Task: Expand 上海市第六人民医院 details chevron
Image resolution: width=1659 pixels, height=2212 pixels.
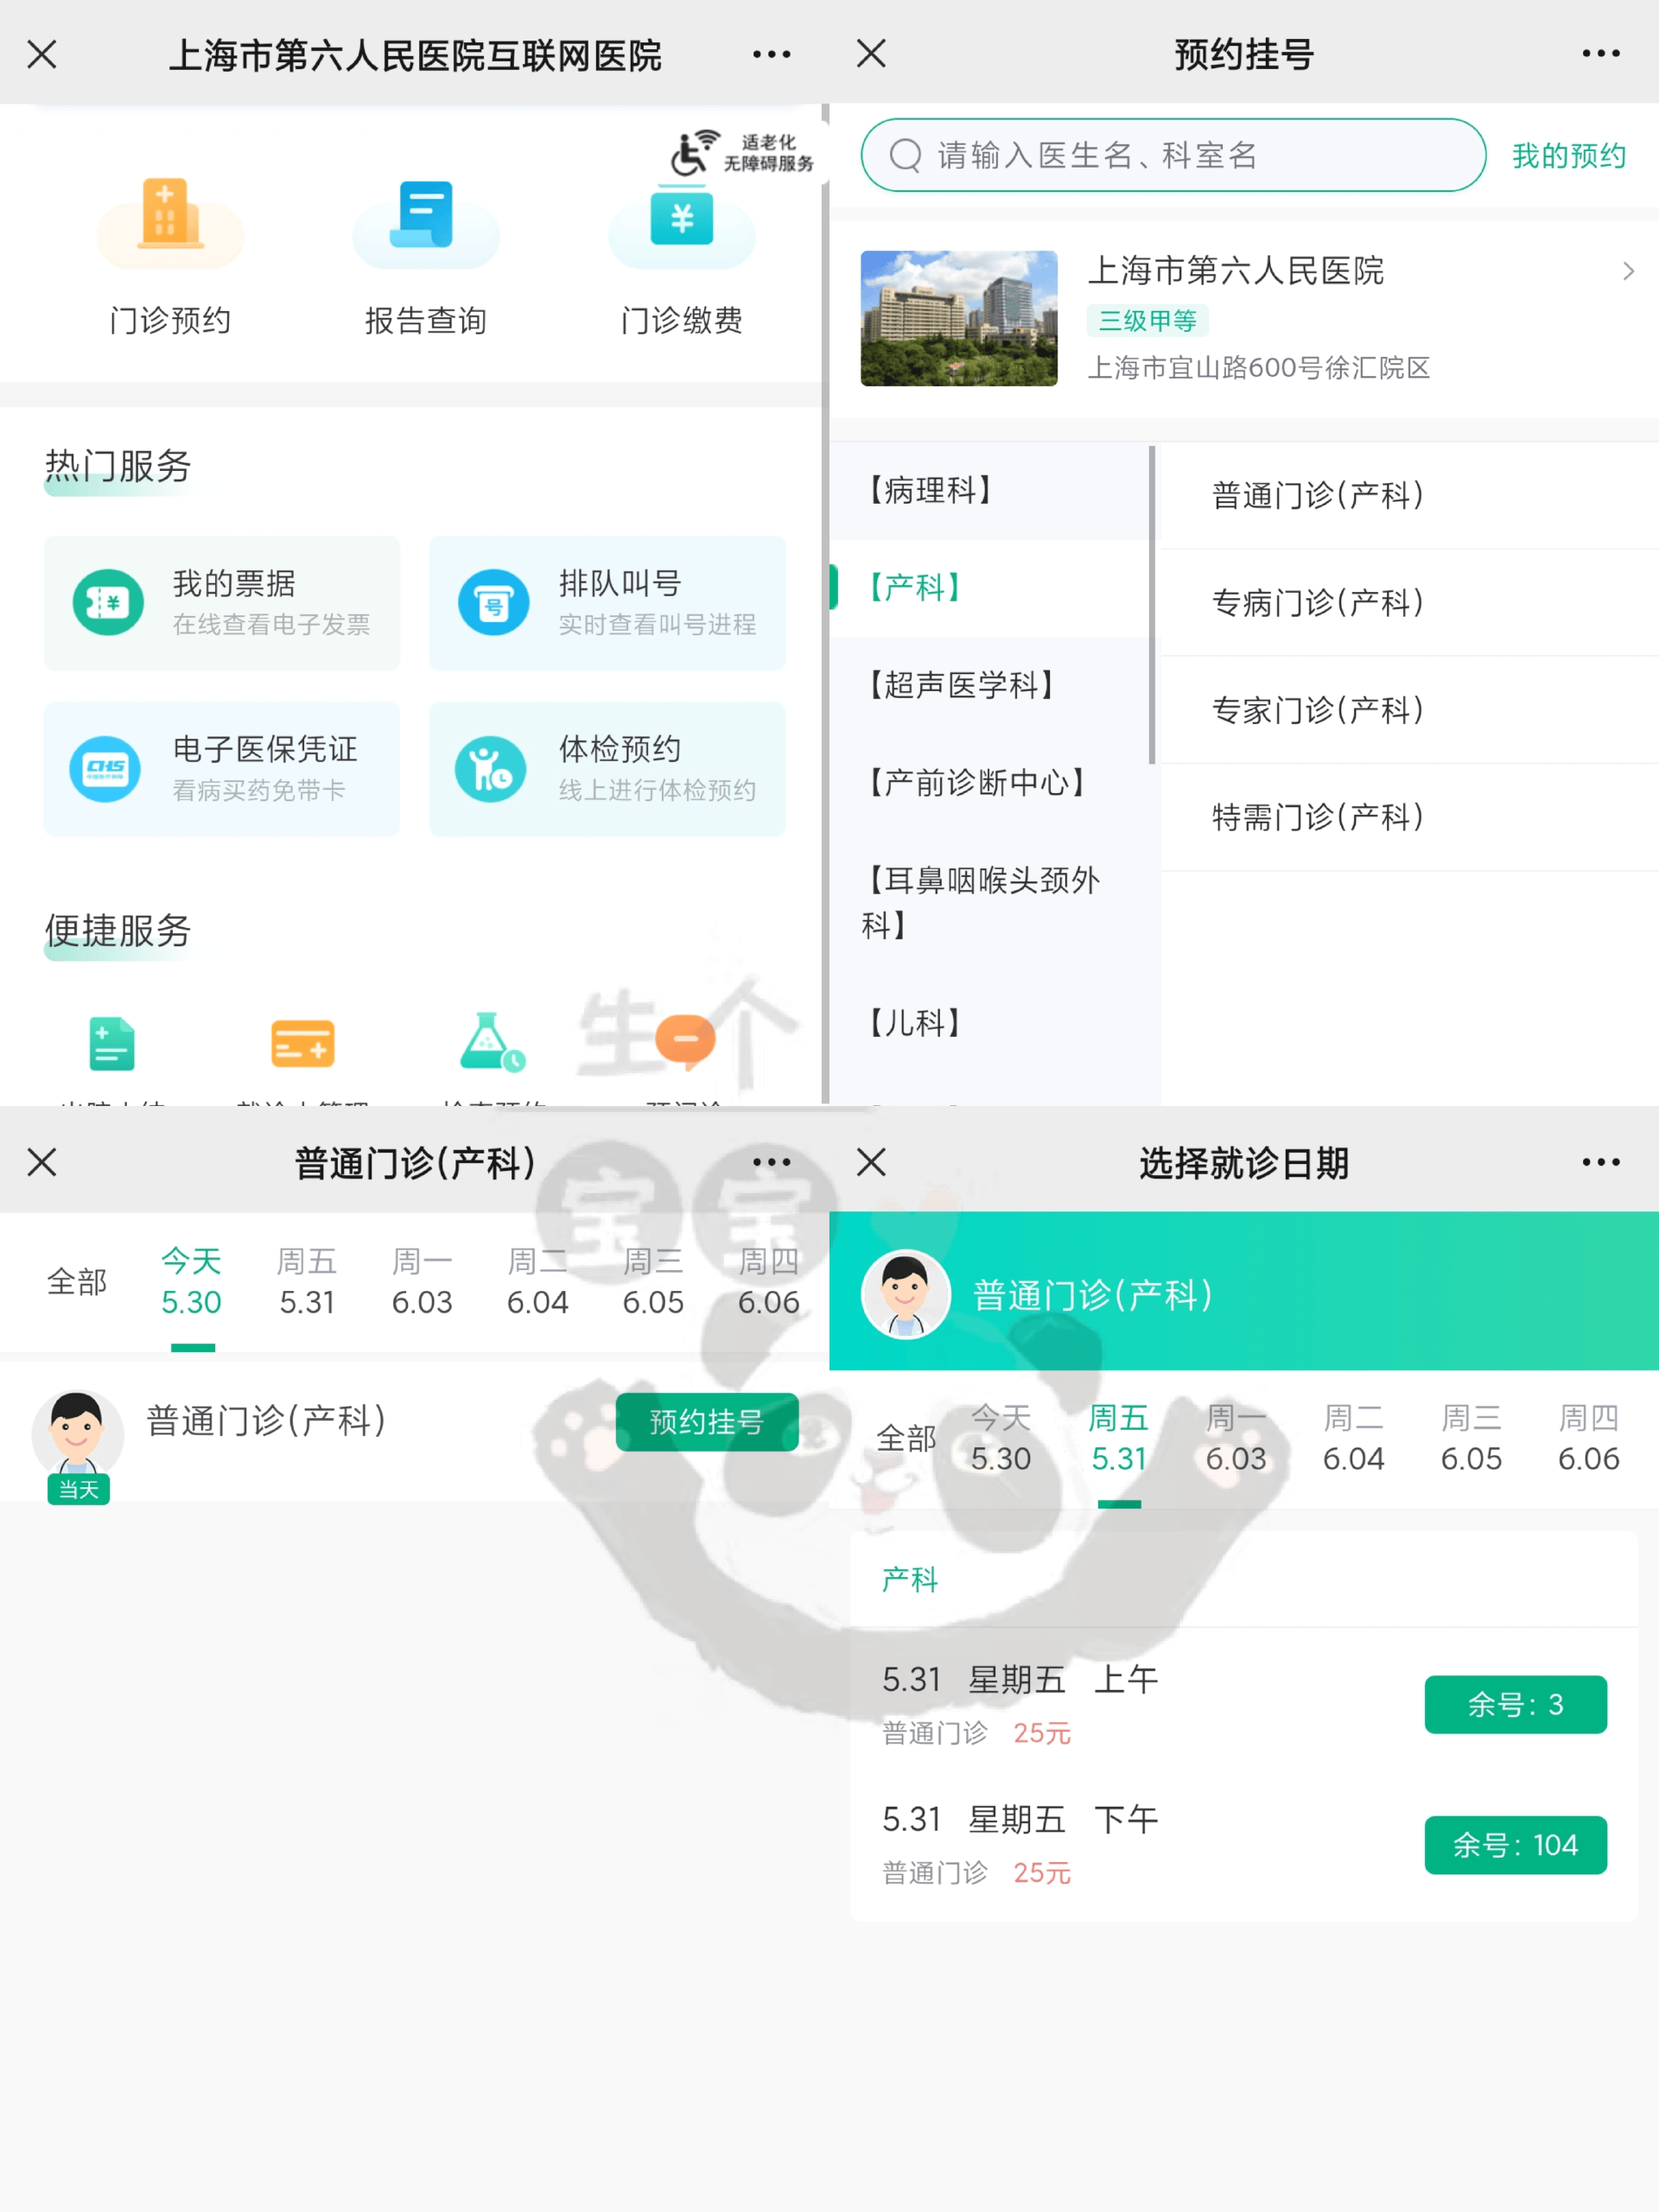Action: [1628, 271]
